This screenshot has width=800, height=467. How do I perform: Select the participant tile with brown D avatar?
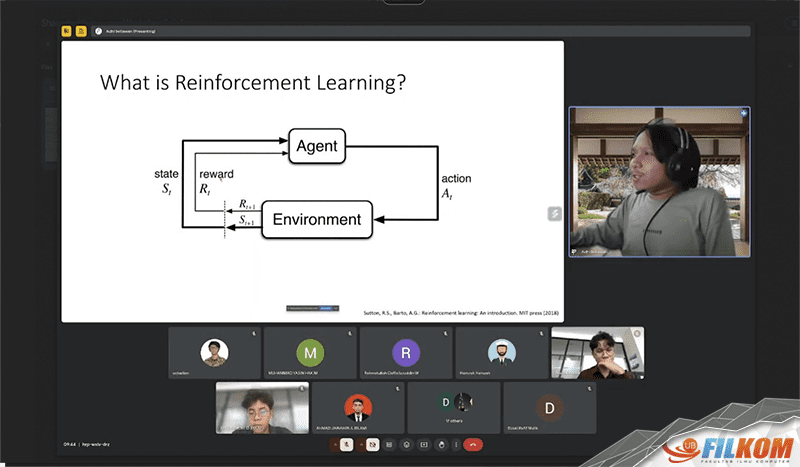tap(548, 406)
